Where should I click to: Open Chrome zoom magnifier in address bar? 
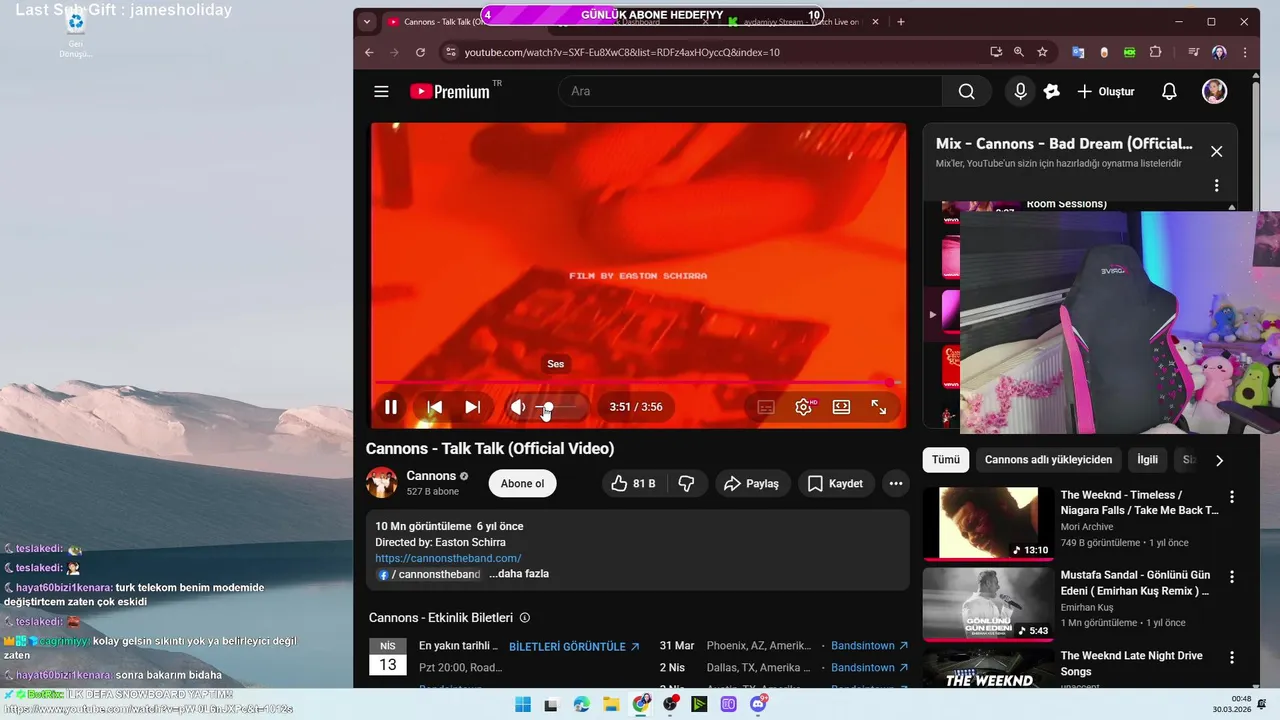(x=1019, y=52)
